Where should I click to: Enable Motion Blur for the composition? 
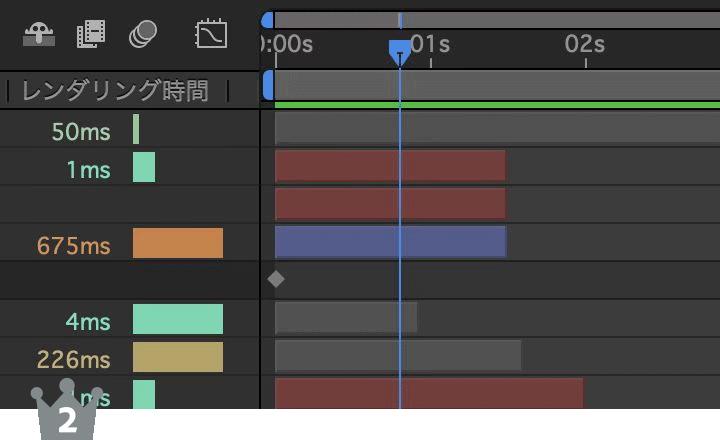143,34
